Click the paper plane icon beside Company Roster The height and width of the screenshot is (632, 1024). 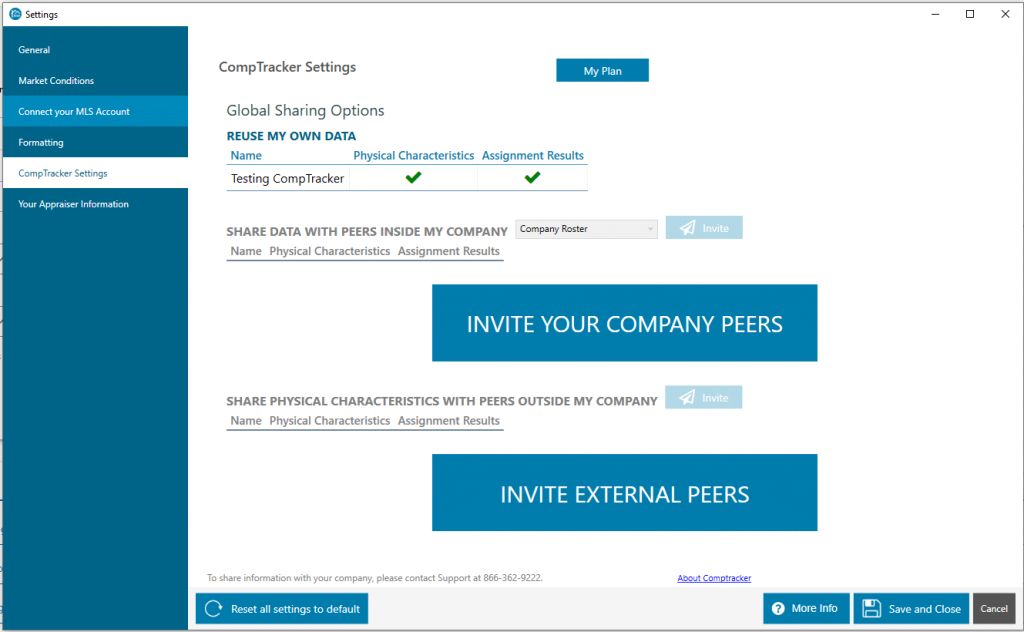pos(688,228)
